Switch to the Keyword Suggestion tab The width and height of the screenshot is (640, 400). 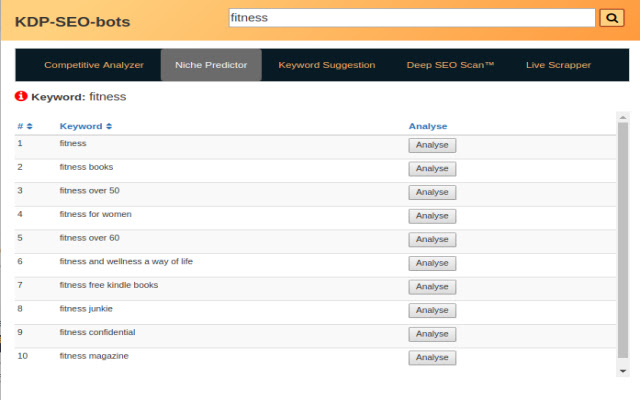[x=326, y=65]
